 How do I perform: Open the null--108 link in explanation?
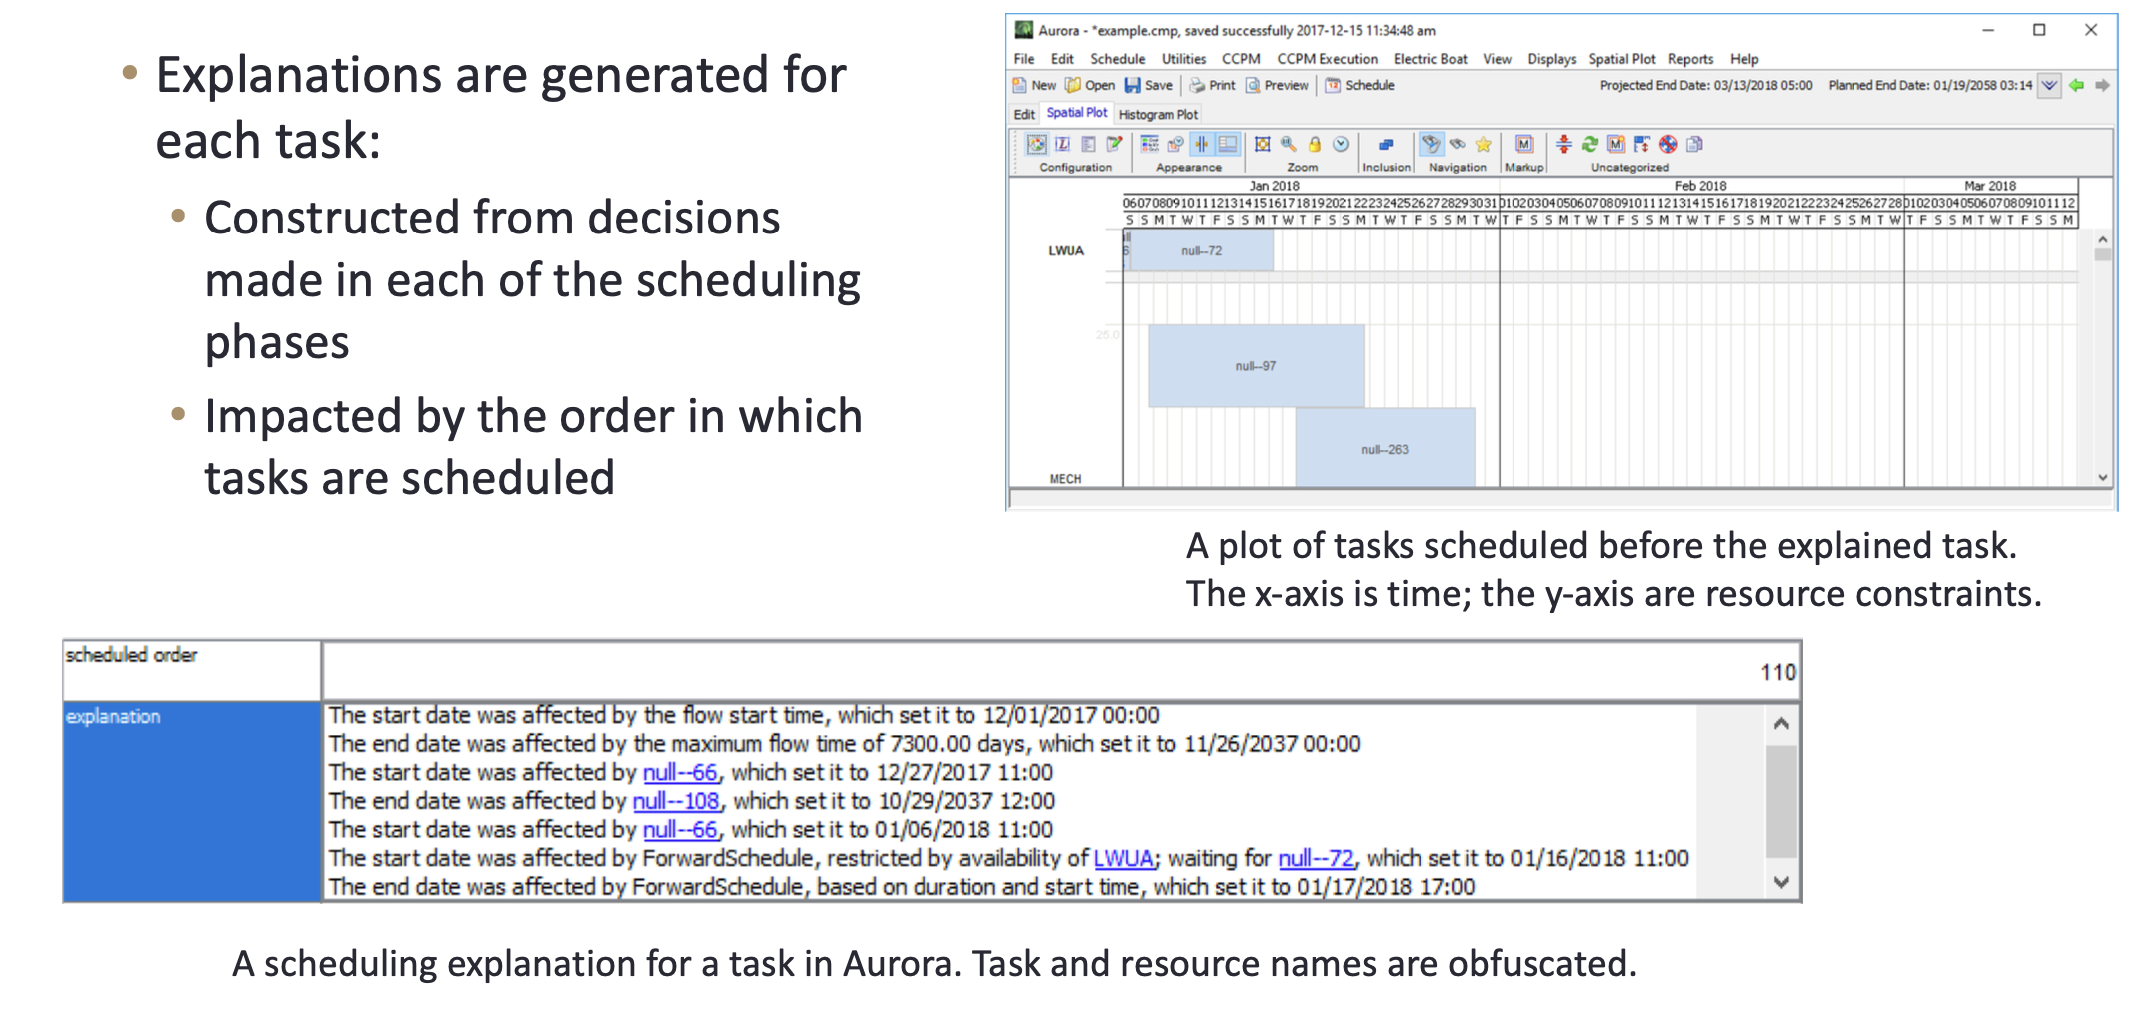[676, 801]
